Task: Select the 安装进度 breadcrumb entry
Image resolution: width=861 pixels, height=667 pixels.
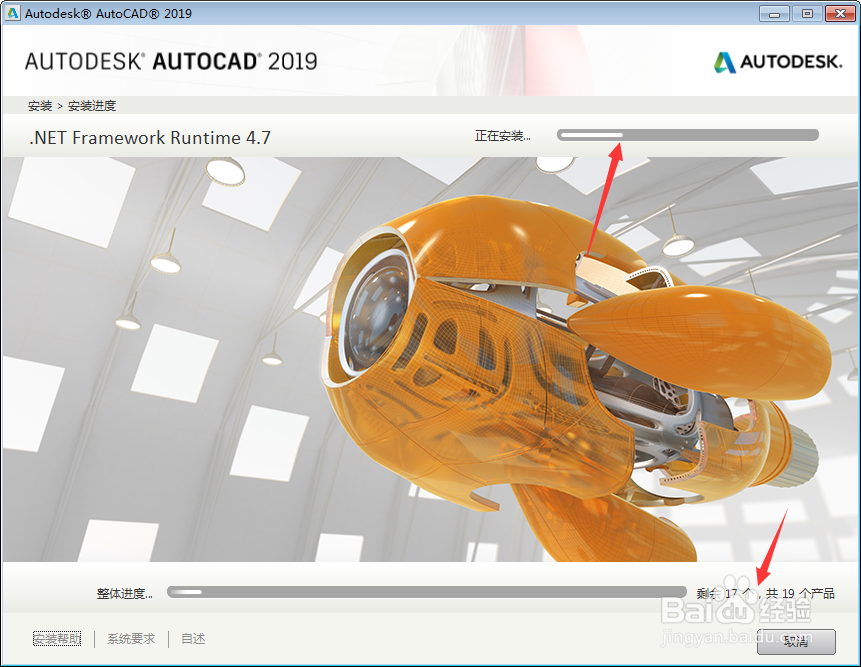Action: [x=90, y=105]
